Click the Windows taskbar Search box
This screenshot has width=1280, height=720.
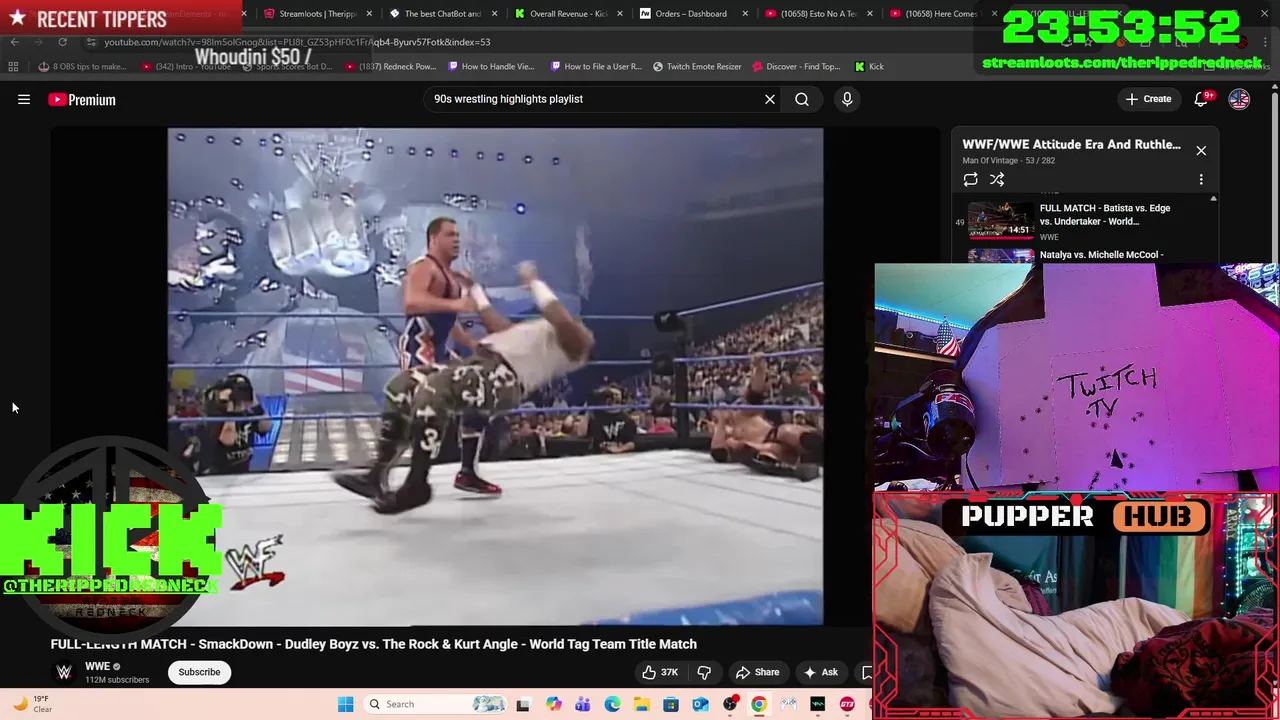[x=435, y=704]
